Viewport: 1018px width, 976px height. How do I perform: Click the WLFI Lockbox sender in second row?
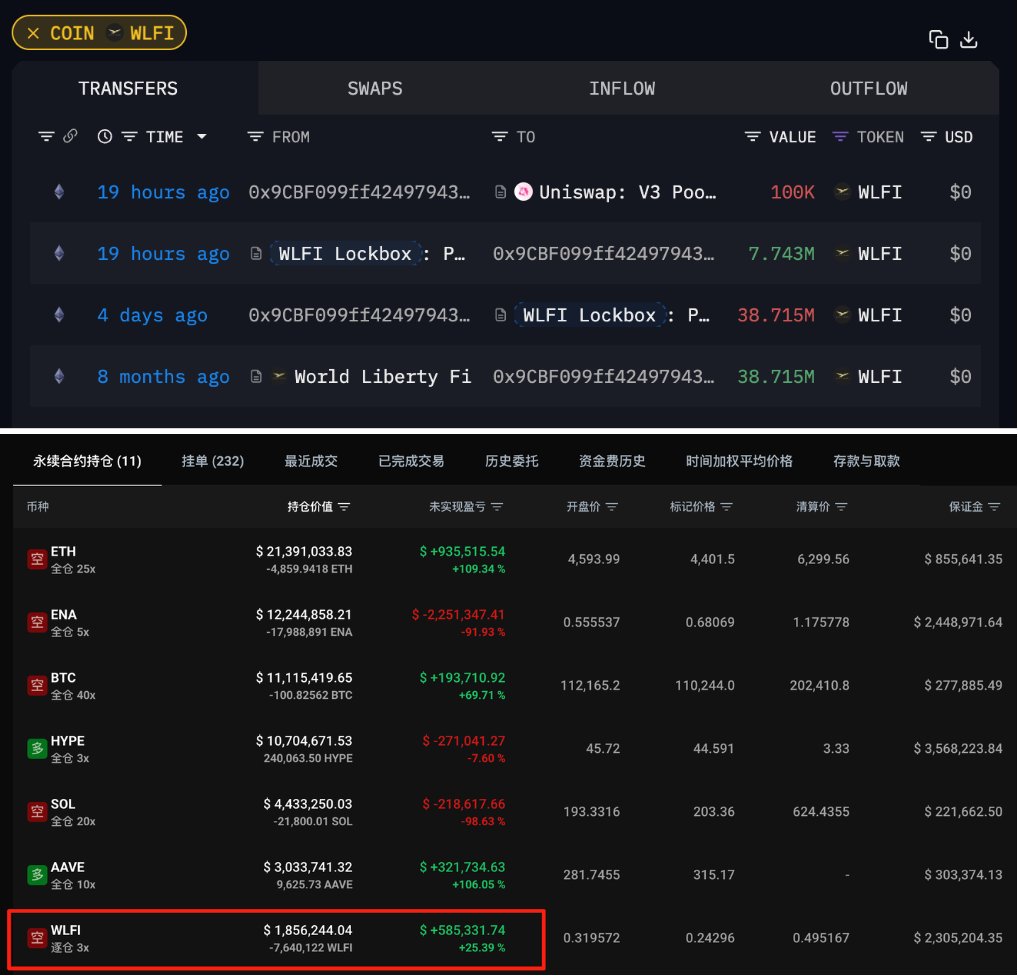coord(345,254)
